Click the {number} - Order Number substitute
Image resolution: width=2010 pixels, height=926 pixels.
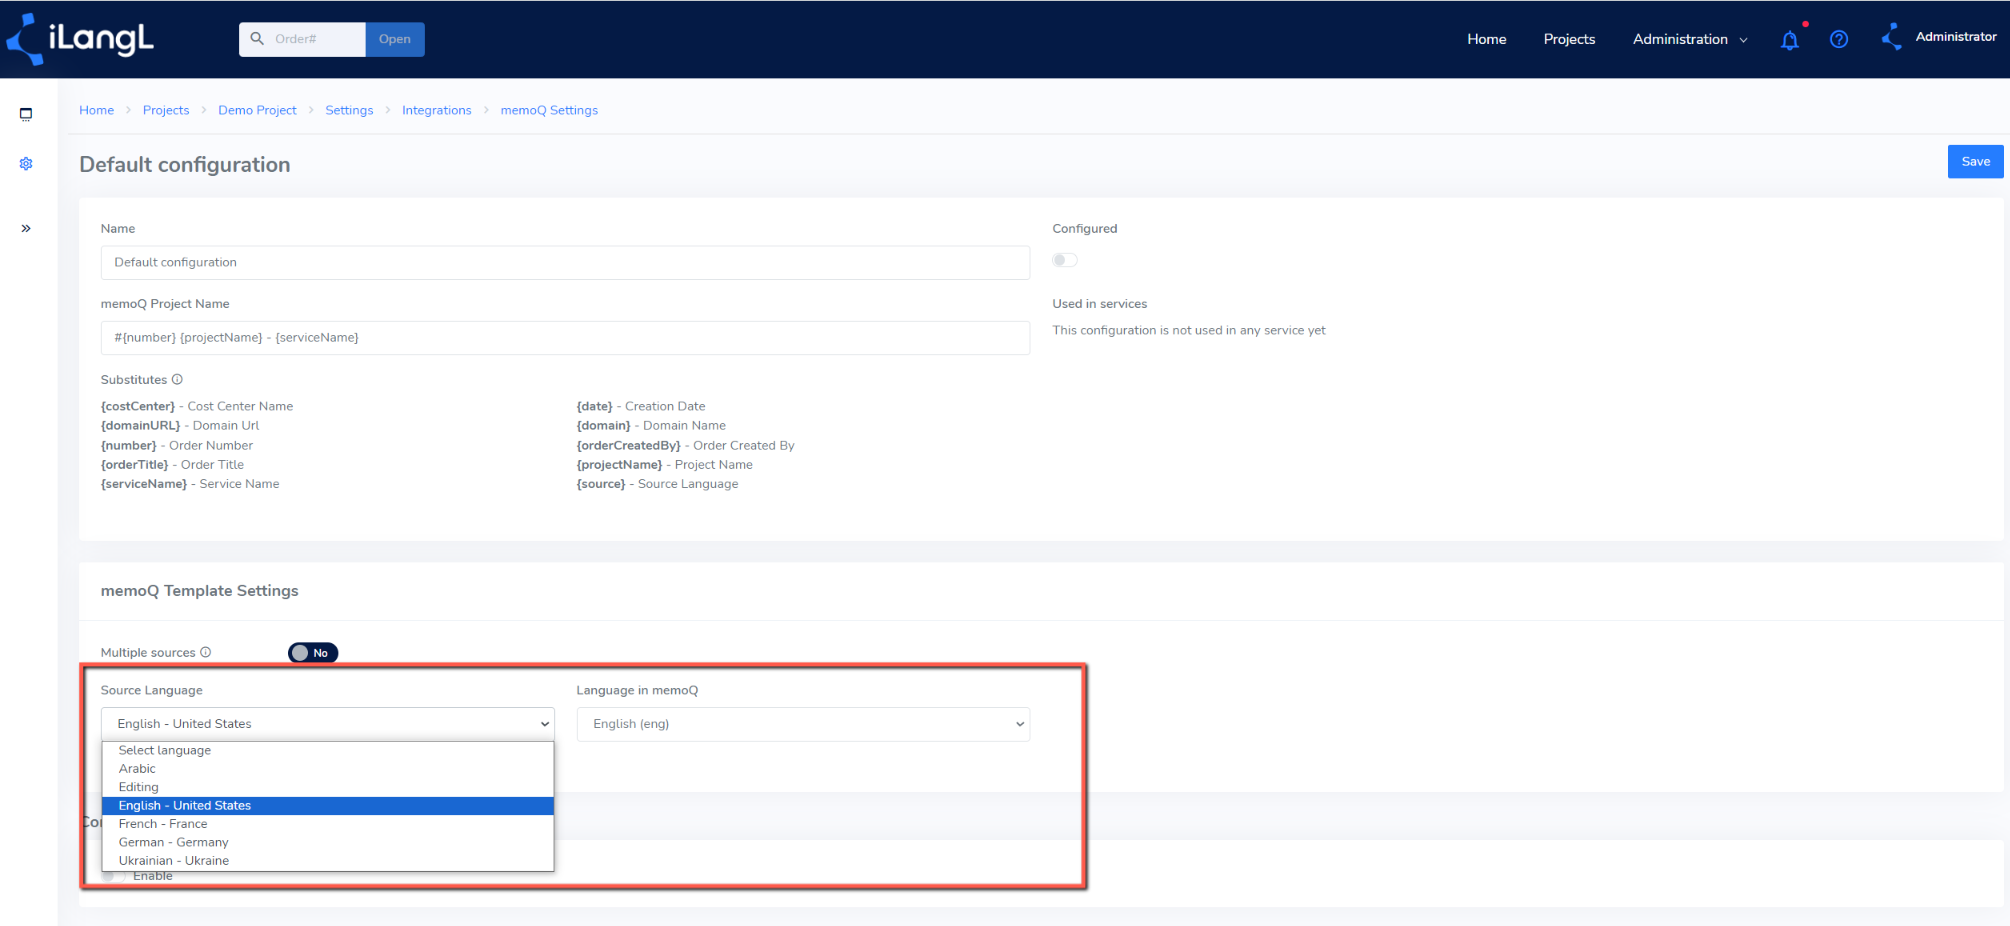(177, 445)
